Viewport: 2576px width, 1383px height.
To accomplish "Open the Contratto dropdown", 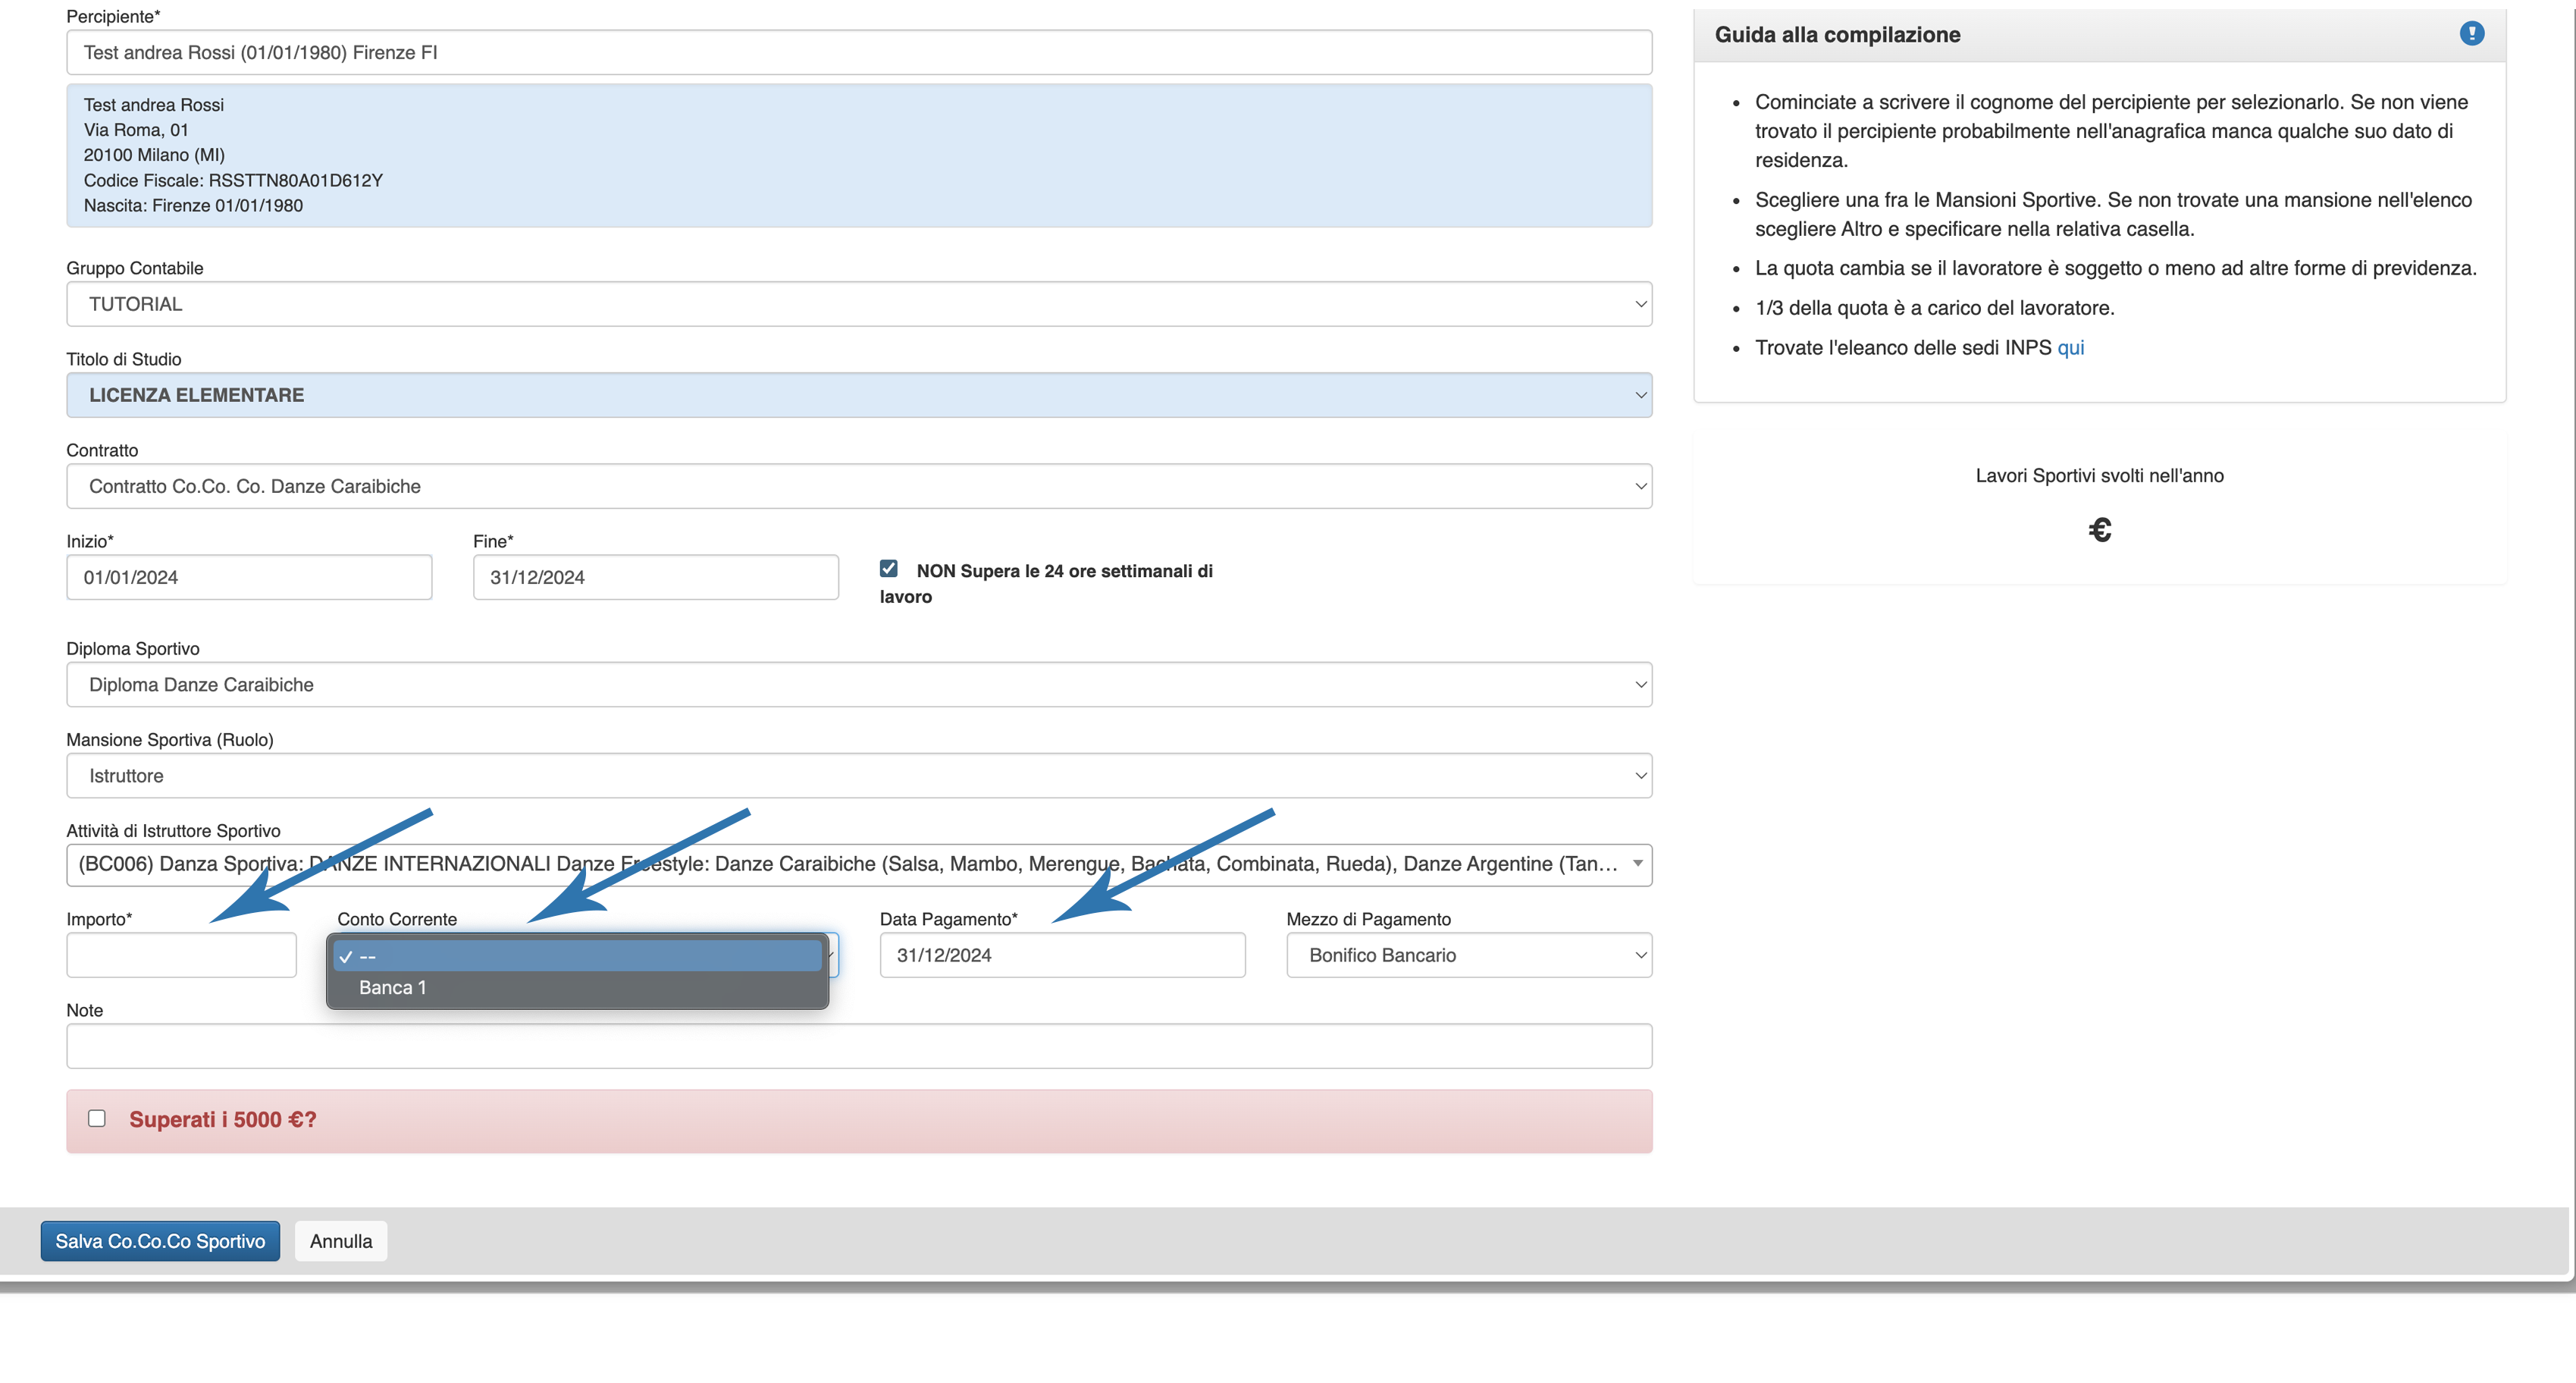I will tap(858, 486).
